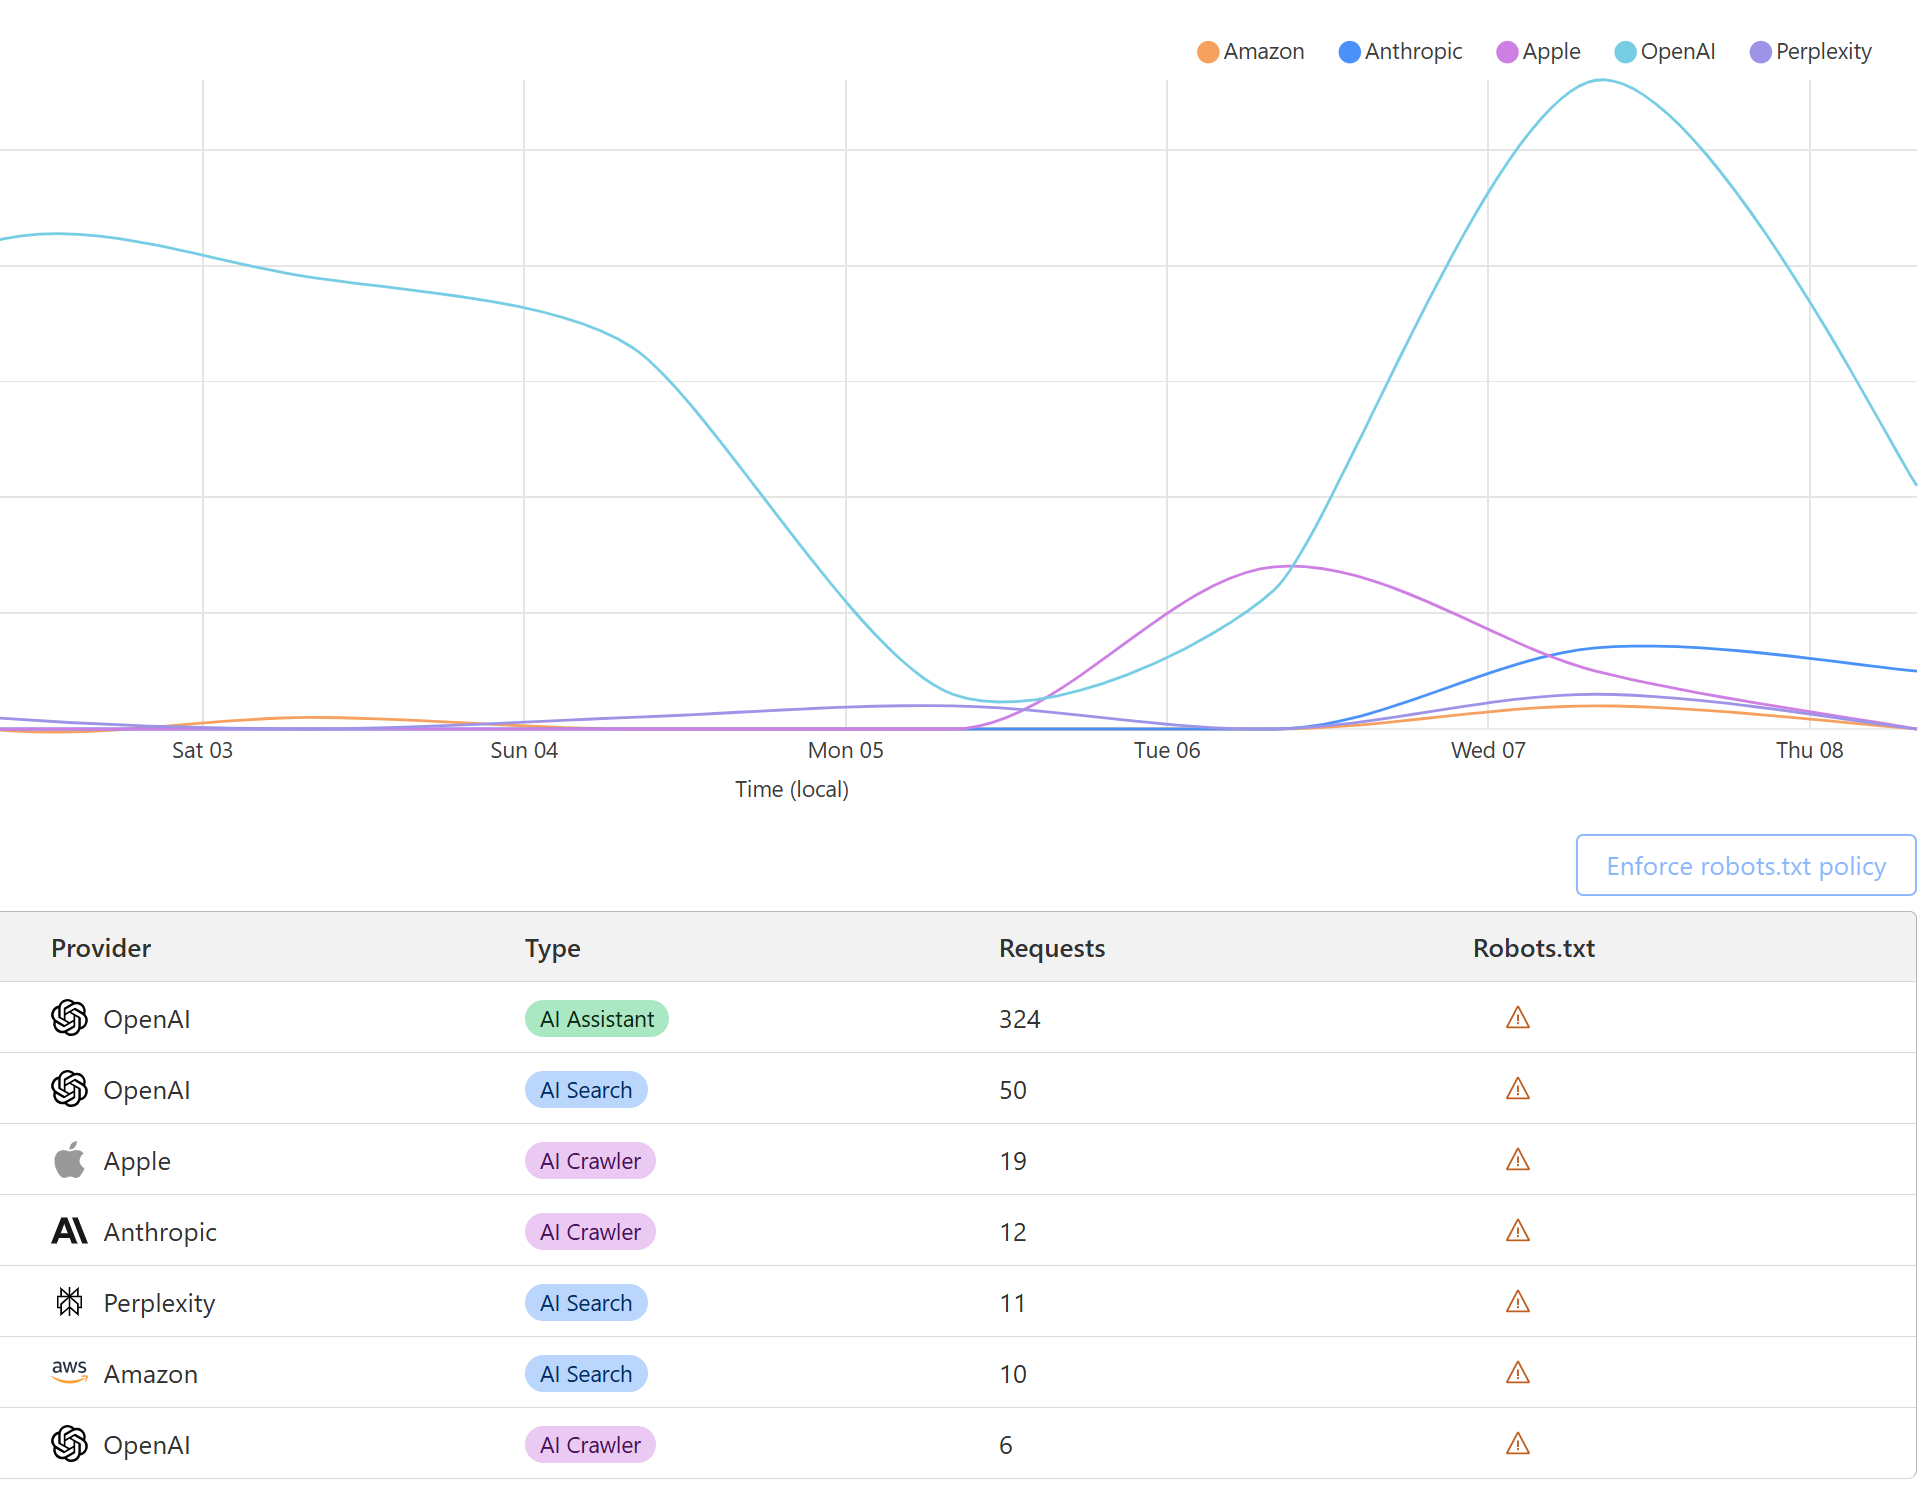Screen dimensions: 1921x1494
Task: Click the Mon 05 axis label
Action: [846, 750]
